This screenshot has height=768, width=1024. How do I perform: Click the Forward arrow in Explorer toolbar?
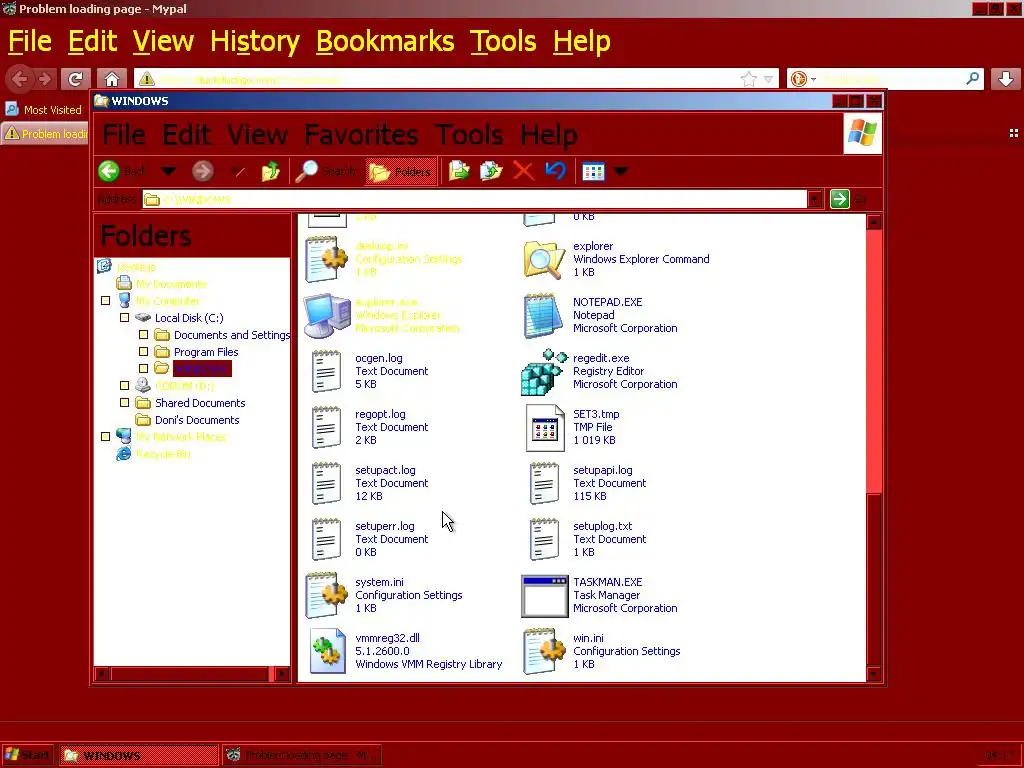202,171
